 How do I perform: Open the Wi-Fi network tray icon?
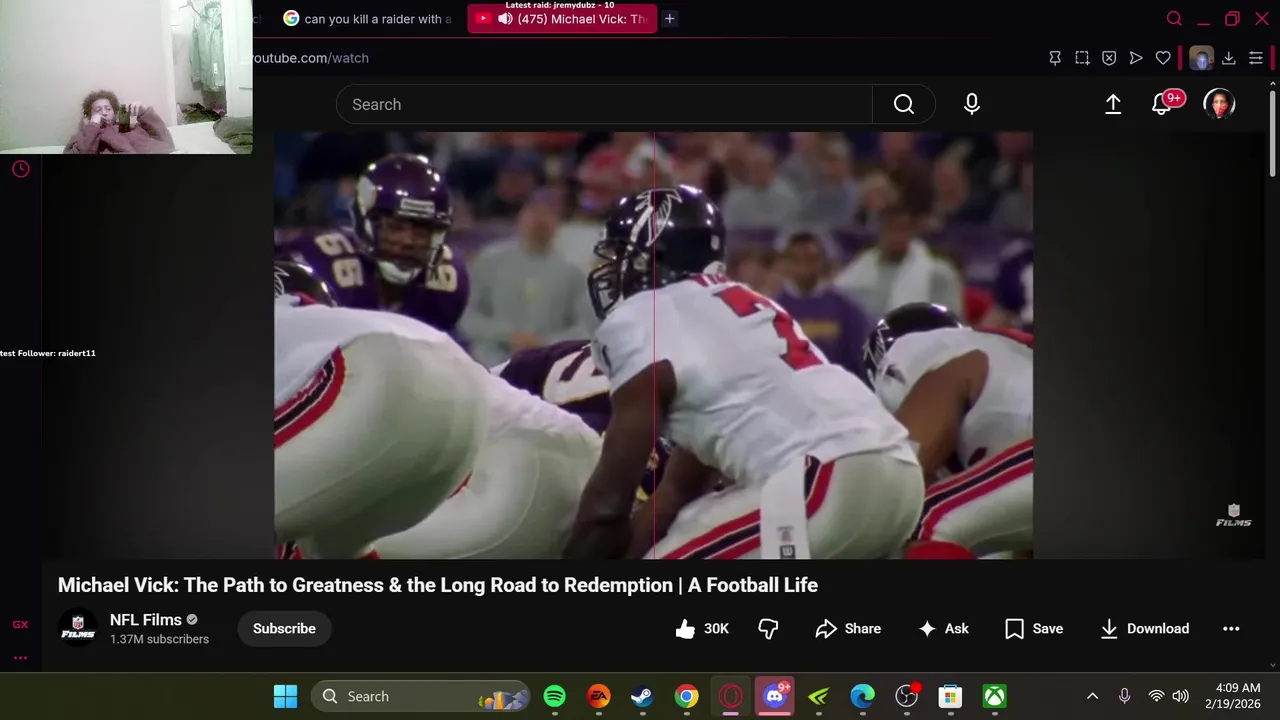1156,696
